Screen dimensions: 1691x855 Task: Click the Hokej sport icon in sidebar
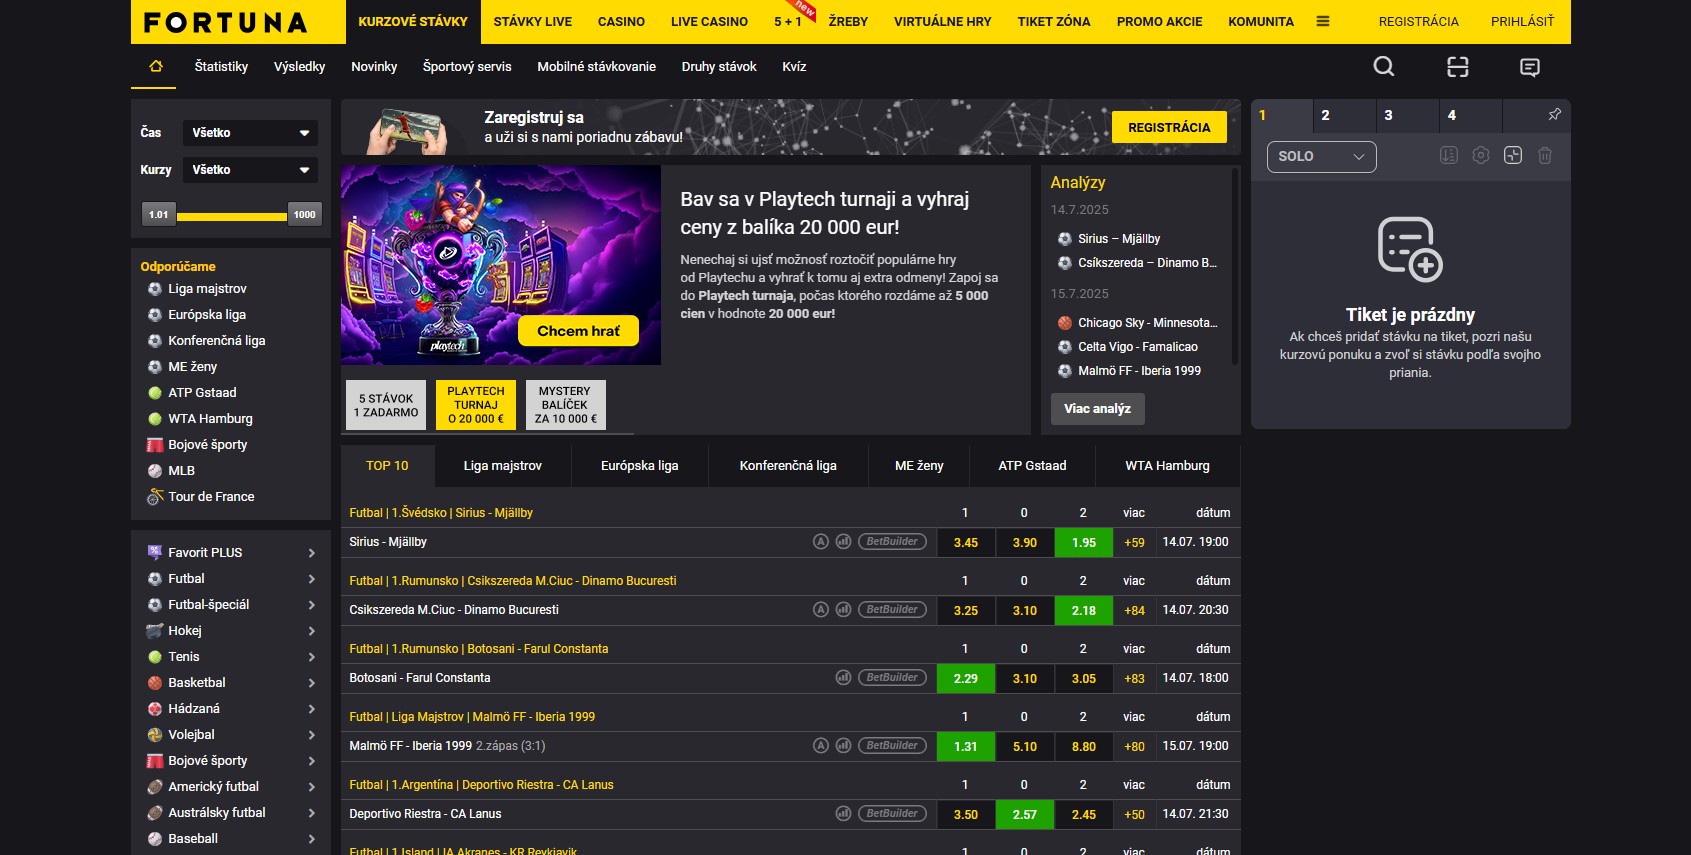click(x=155, y=631)
